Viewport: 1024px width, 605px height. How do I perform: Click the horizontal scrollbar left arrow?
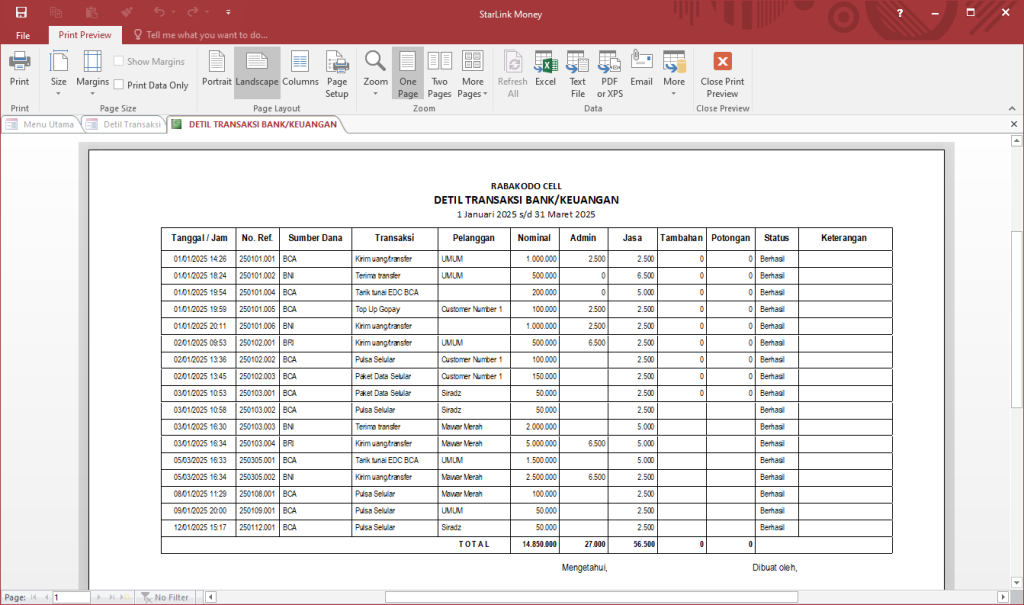pos(210,597)
